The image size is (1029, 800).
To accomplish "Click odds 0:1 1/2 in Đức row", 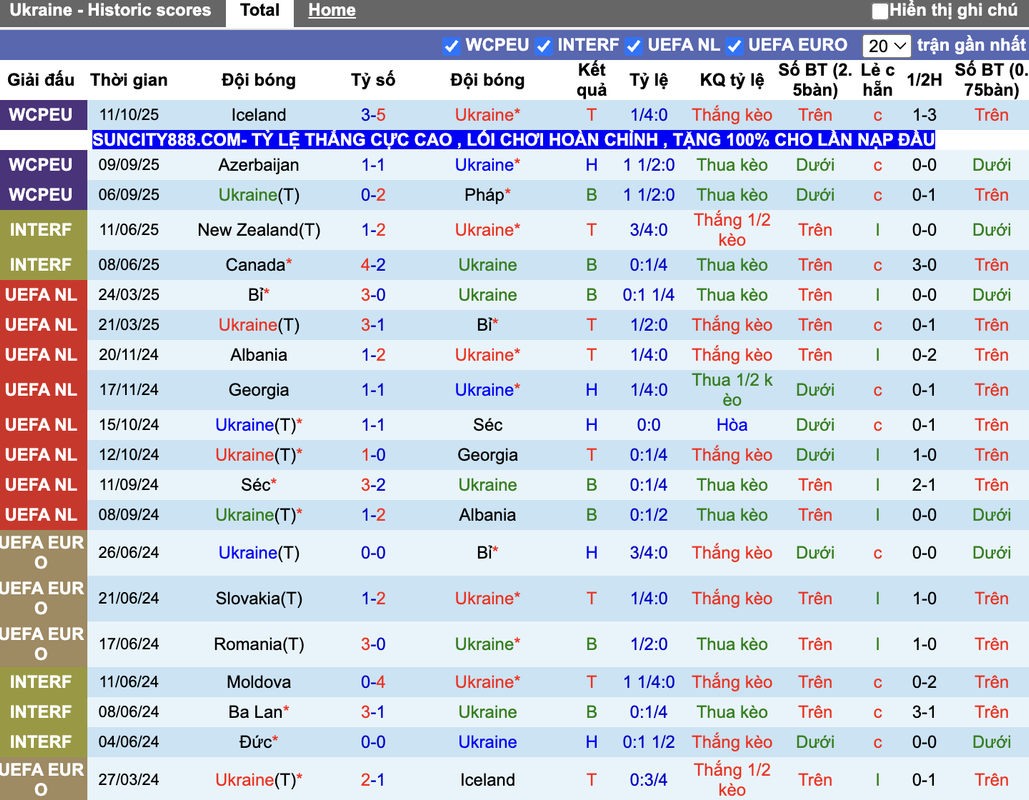I will coord(648,742).
